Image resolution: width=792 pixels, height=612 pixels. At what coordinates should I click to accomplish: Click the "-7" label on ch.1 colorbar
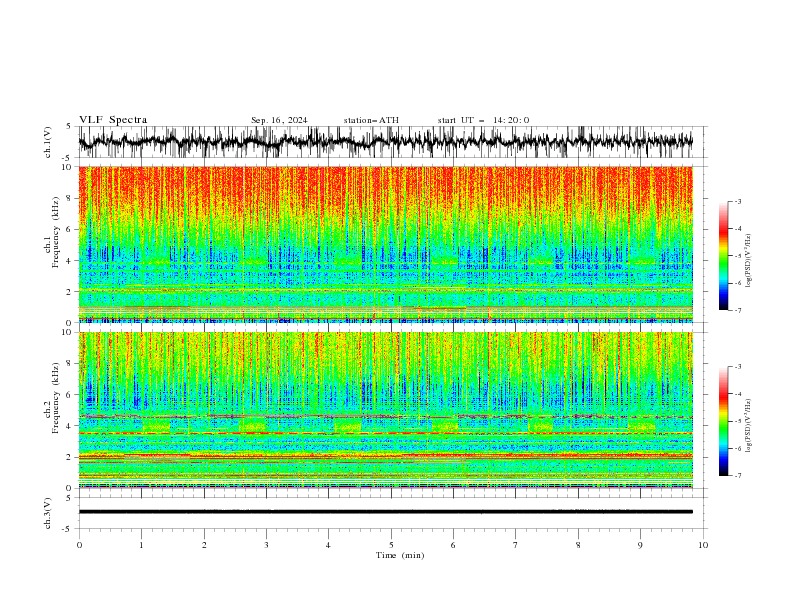click(738, 311)
